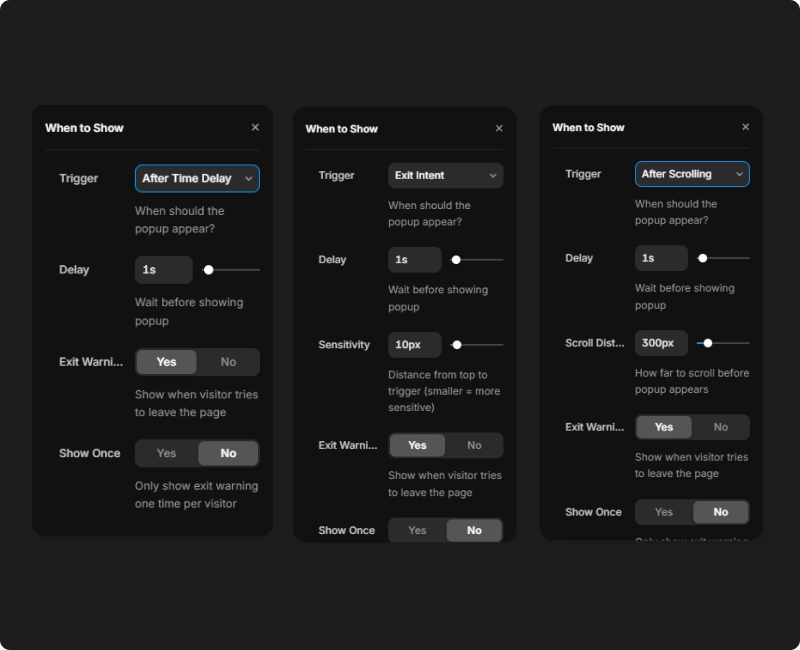Expand the Exit Intent trigger dropdown

pyautogui.click(x=445, y=176)
